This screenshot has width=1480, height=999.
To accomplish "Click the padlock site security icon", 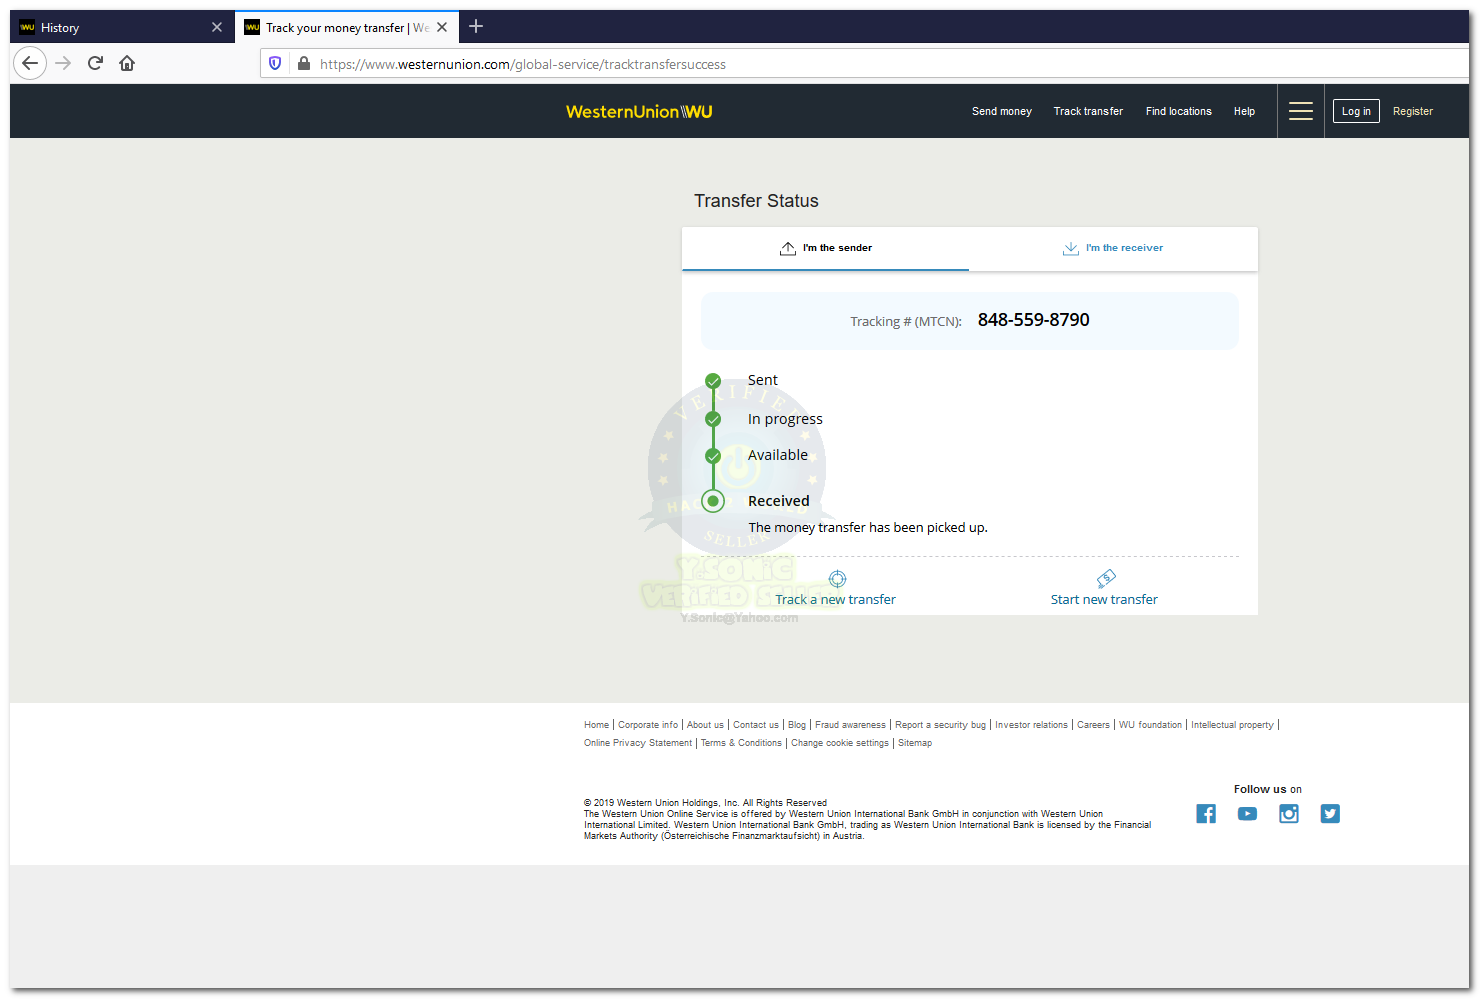I will point(304,63).
